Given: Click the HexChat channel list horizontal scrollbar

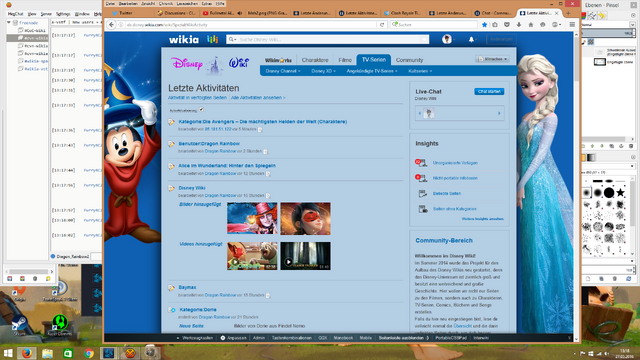Looking at the screenshot, I should coord(29,271).
